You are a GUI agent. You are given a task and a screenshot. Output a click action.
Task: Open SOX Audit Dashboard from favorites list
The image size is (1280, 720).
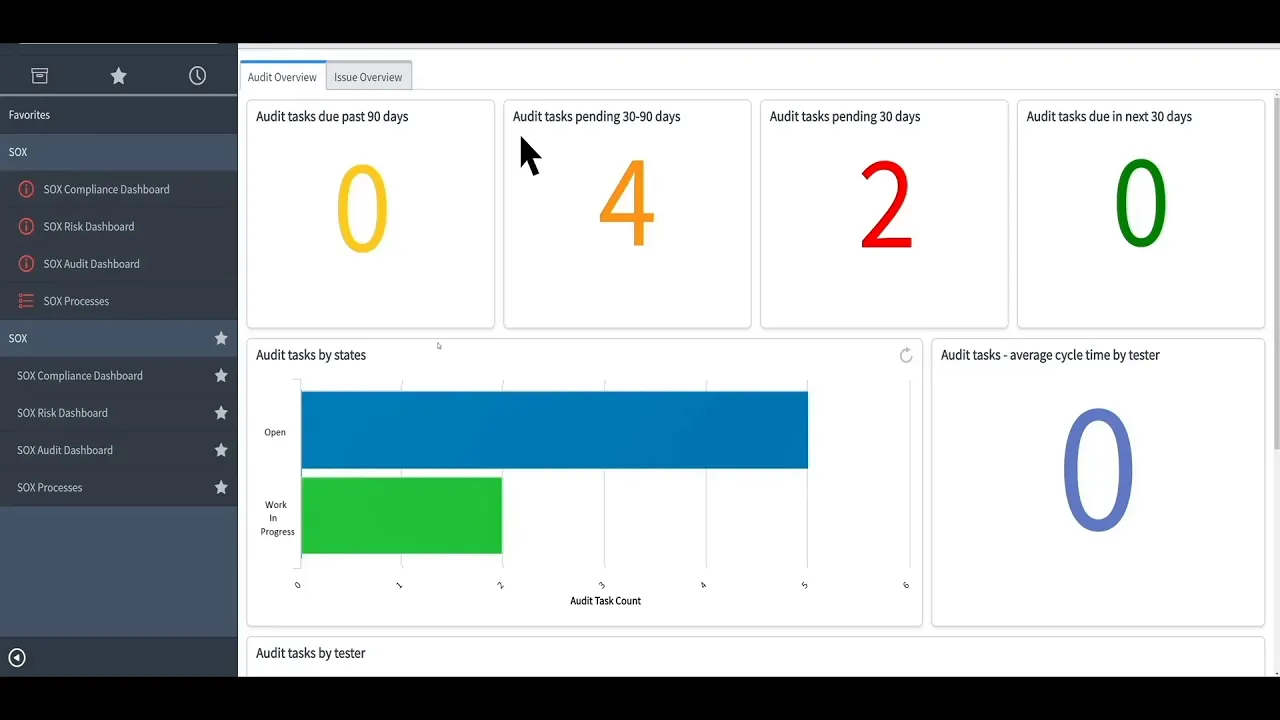[91, 264]
